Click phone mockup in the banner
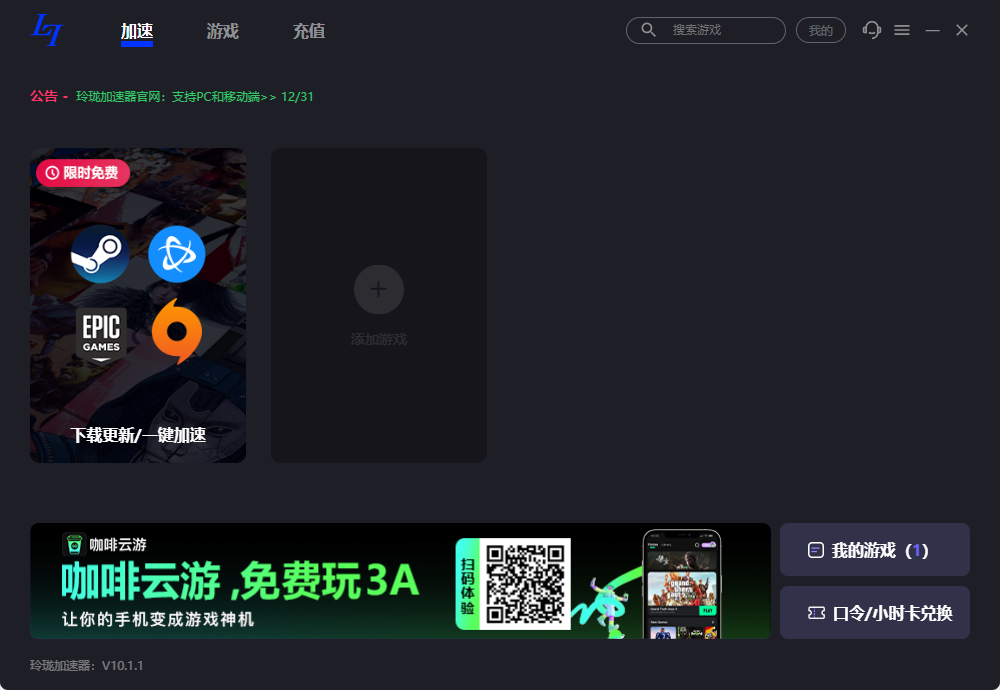 pyautogui.click(x=682, y=584)
